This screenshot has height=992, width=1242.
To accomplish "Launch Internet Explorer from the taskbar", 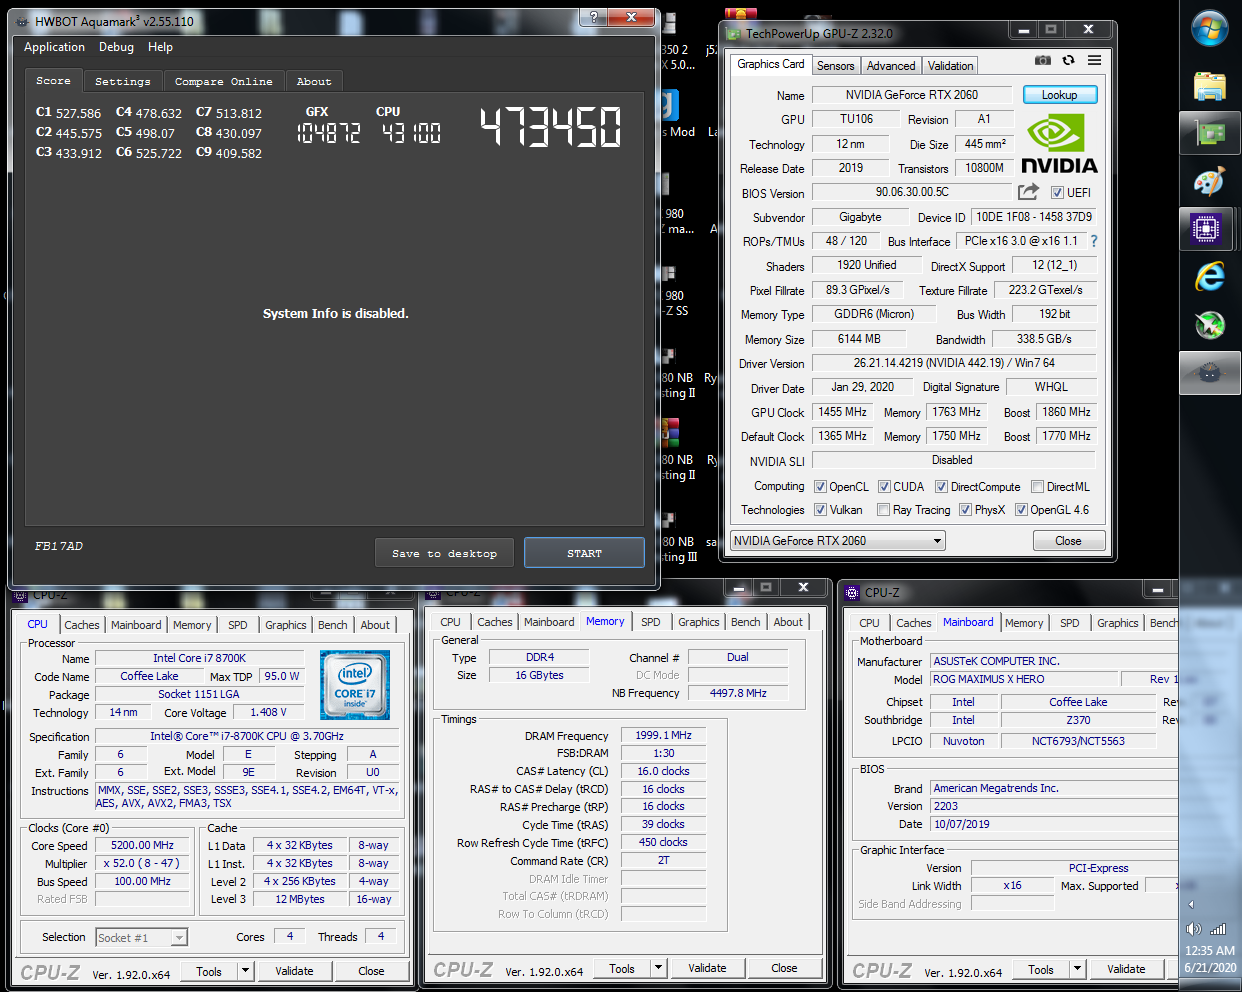I will click(1210, 277).
